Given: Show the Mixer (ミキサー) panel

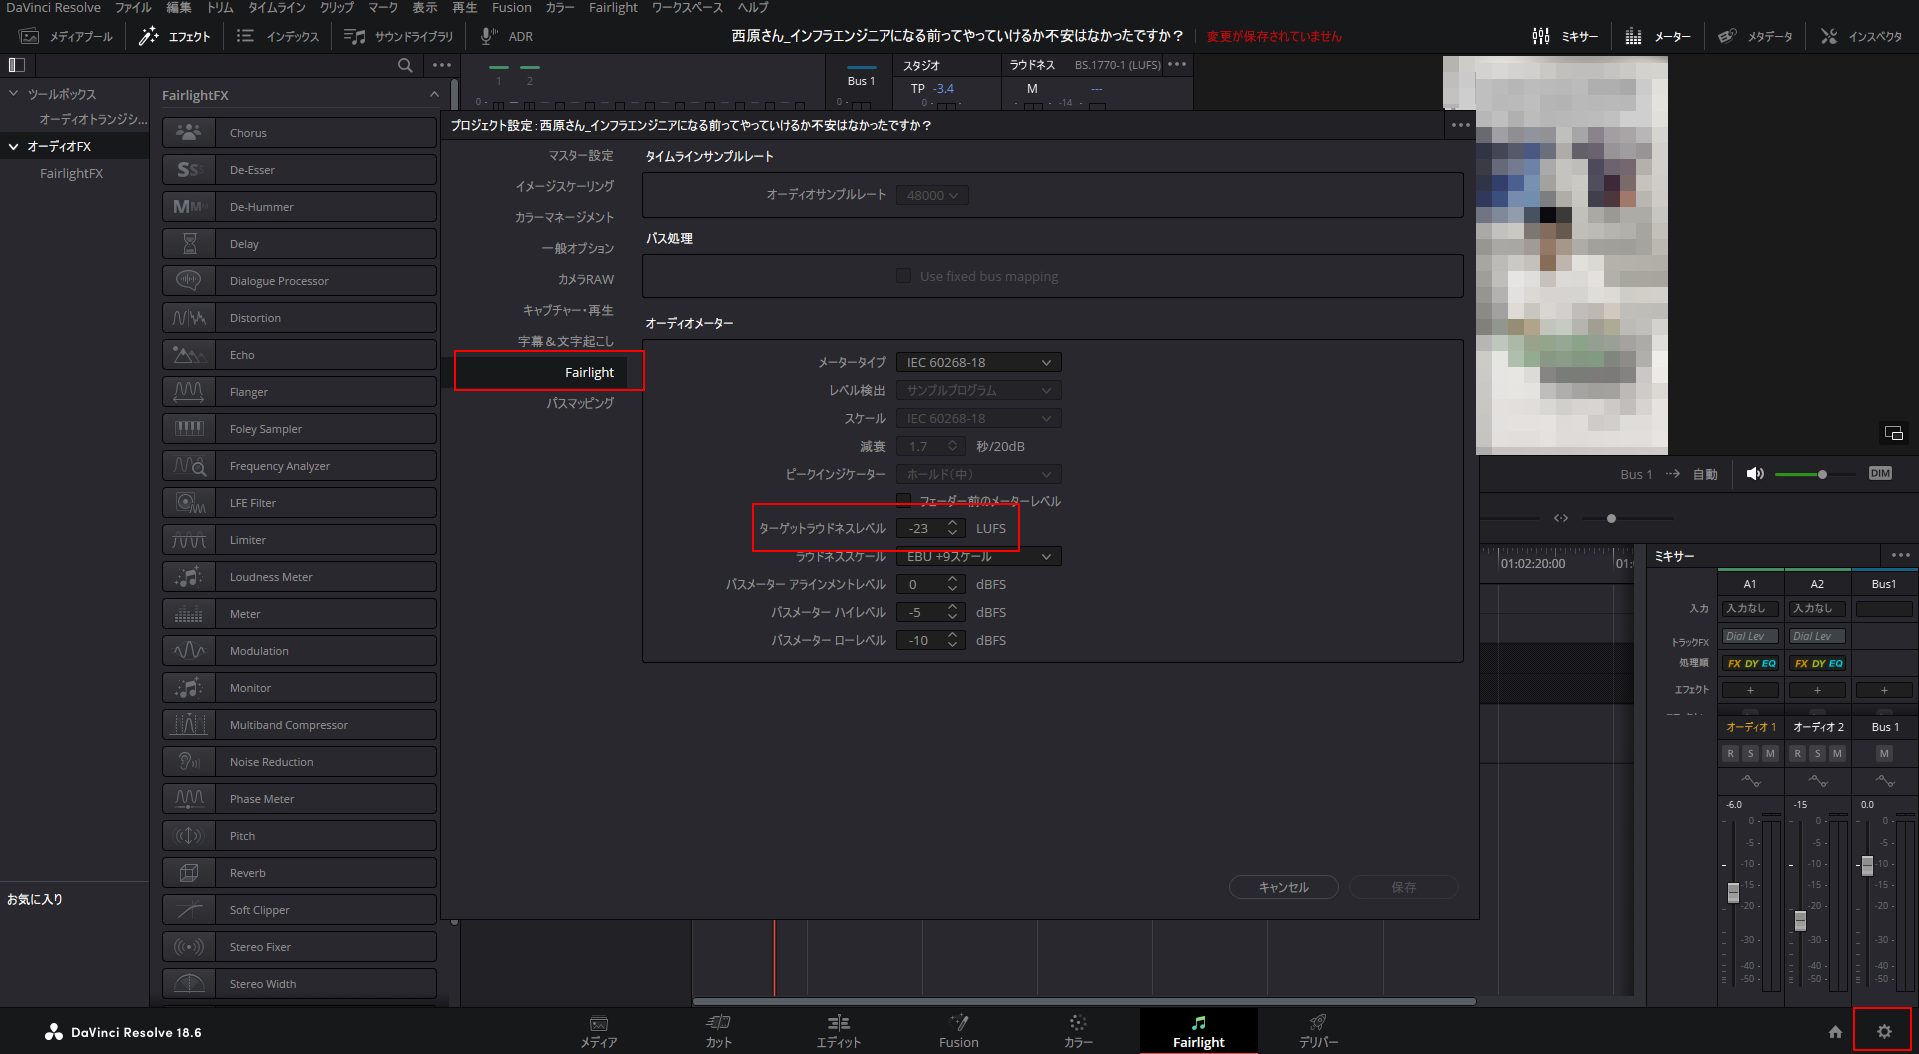Looking at the screenshot, I should [1565, 36].
